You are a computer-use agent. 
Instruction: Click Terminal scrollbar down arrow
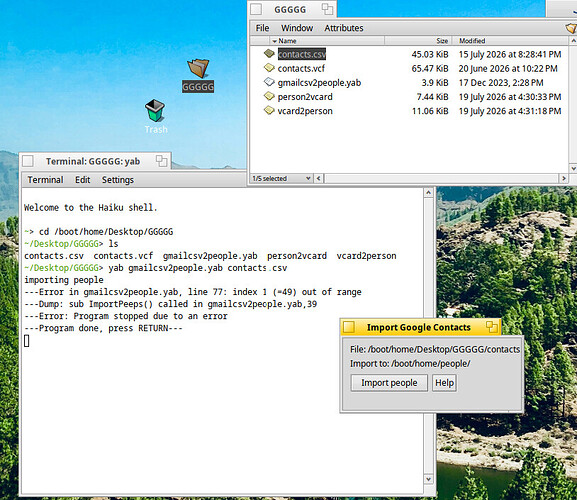(428, 479)
